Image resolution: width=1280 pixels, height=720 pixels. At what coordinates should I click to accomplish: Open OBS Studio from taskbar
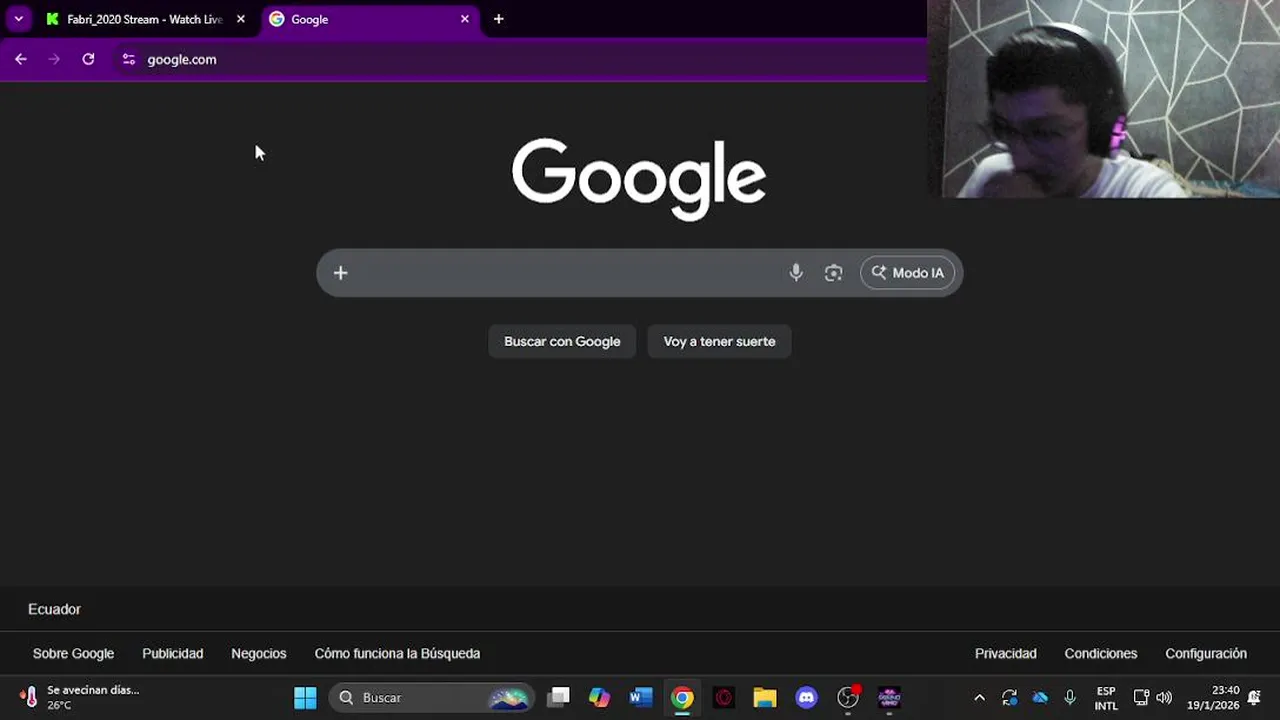[848, 697]
